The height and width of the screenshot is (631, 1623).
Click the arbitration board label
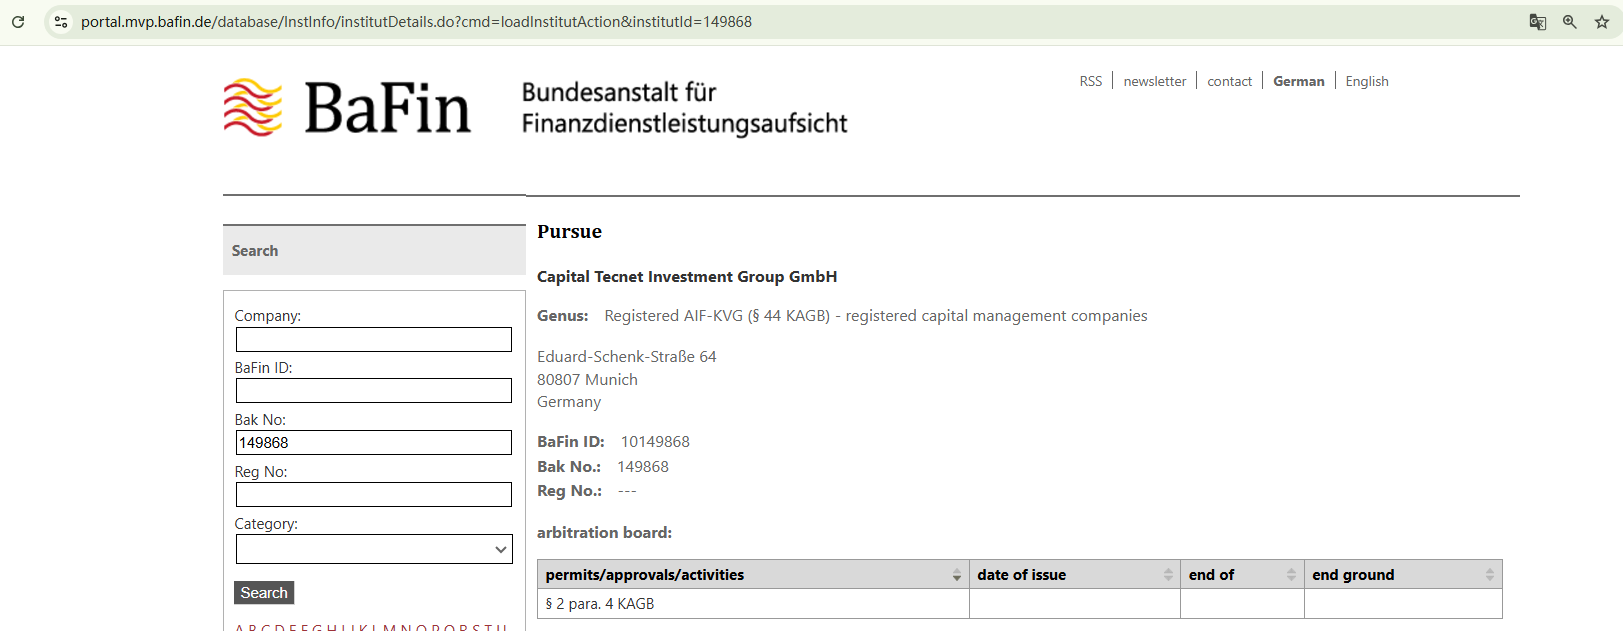pyautogui.click(x=604, y=532)
